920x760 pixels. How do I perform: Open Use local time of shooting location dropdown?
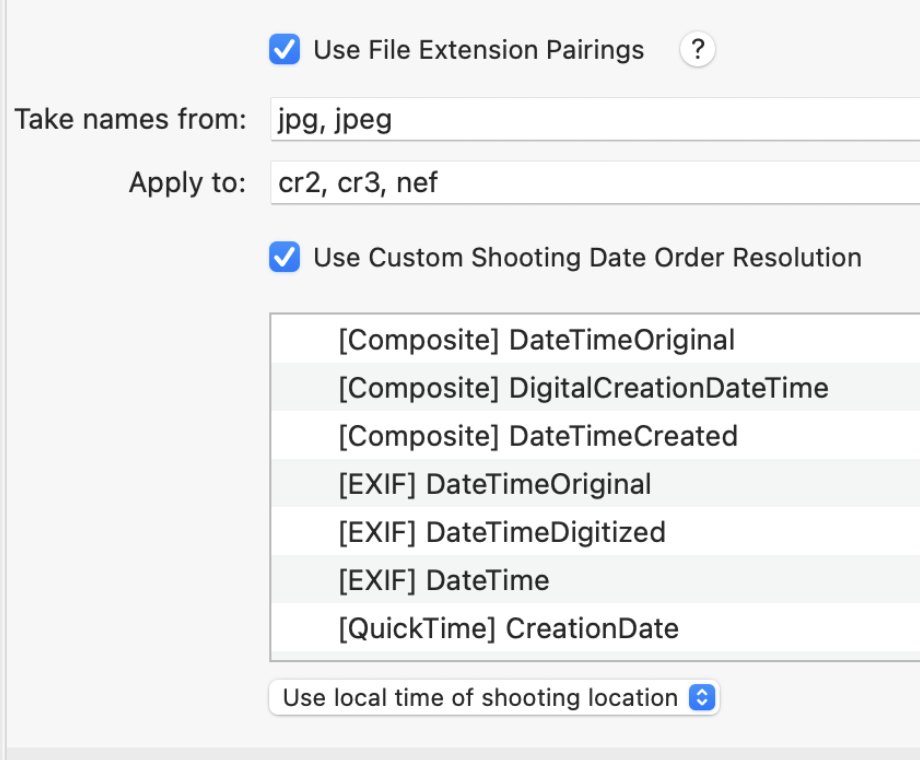pyautogui.click(x=494, y=697)
